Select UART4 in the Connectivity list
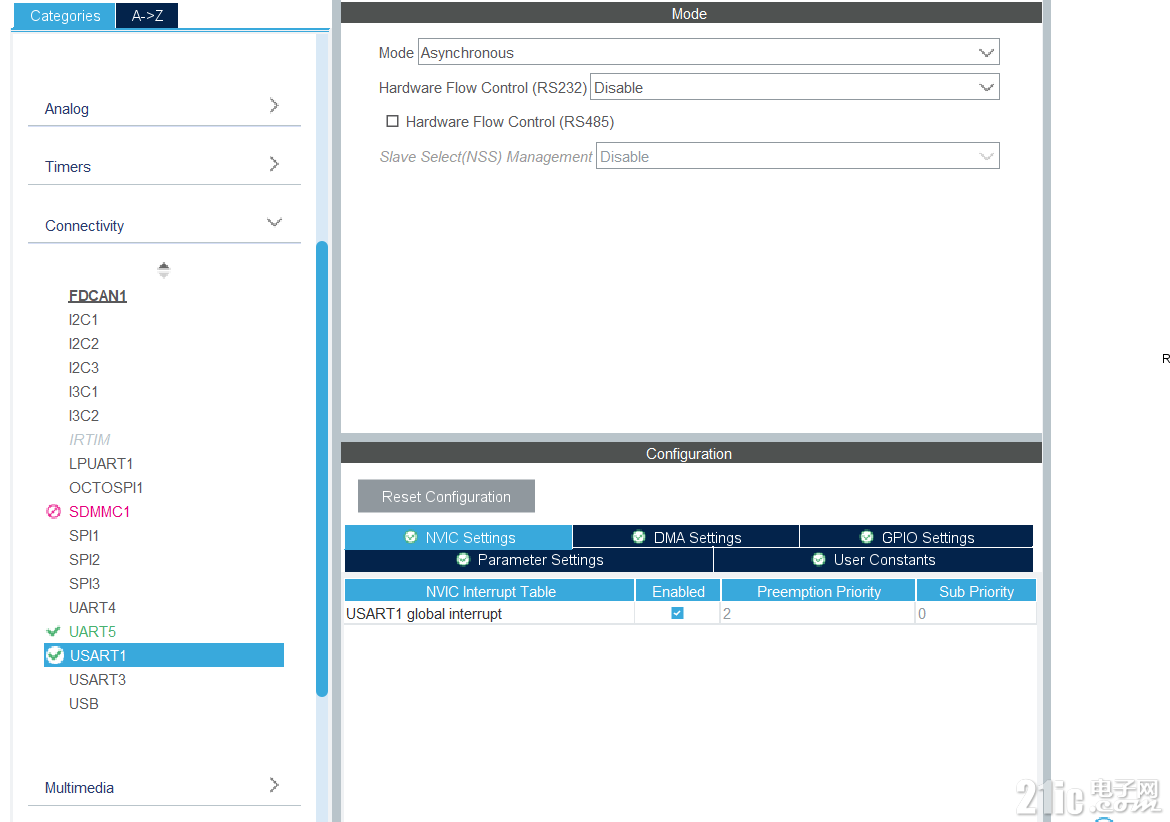This screenshot has width=1170, height=822. click(93, 607)
